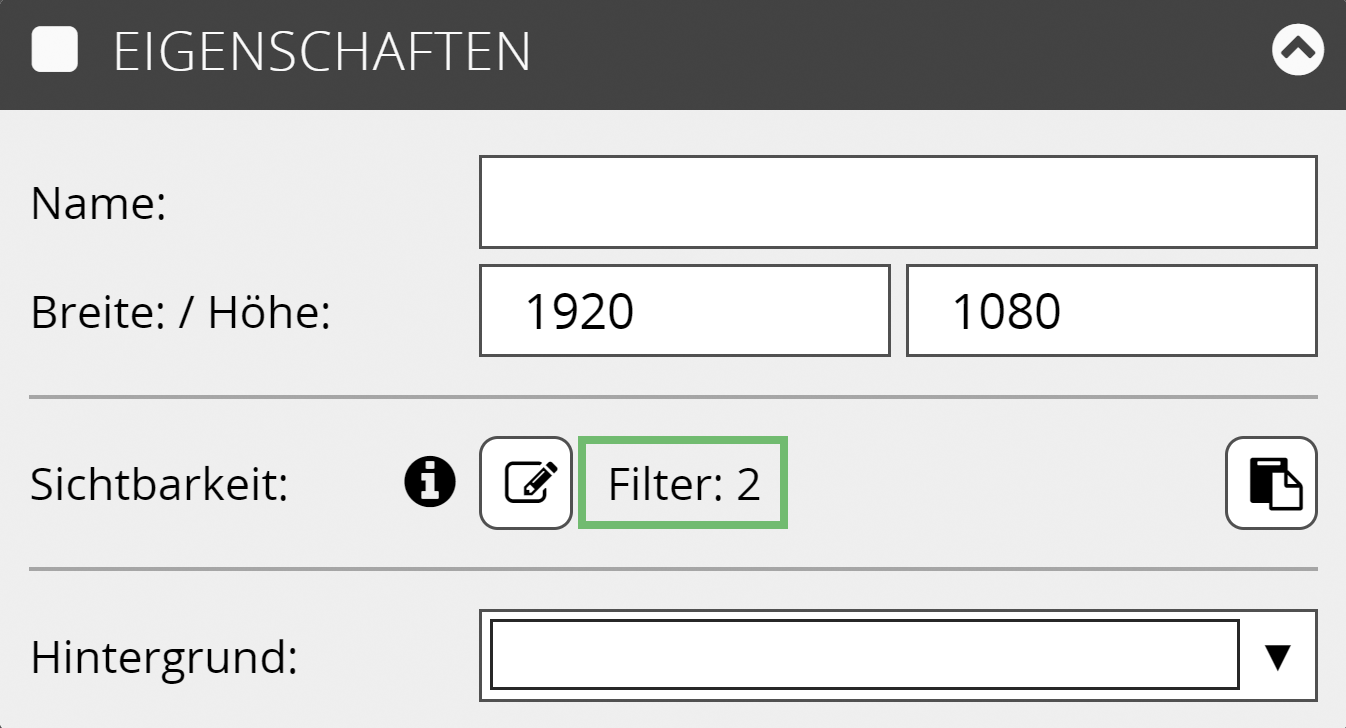
Task: Select the Breite field showing 1920
Action: tap(684, 311)
